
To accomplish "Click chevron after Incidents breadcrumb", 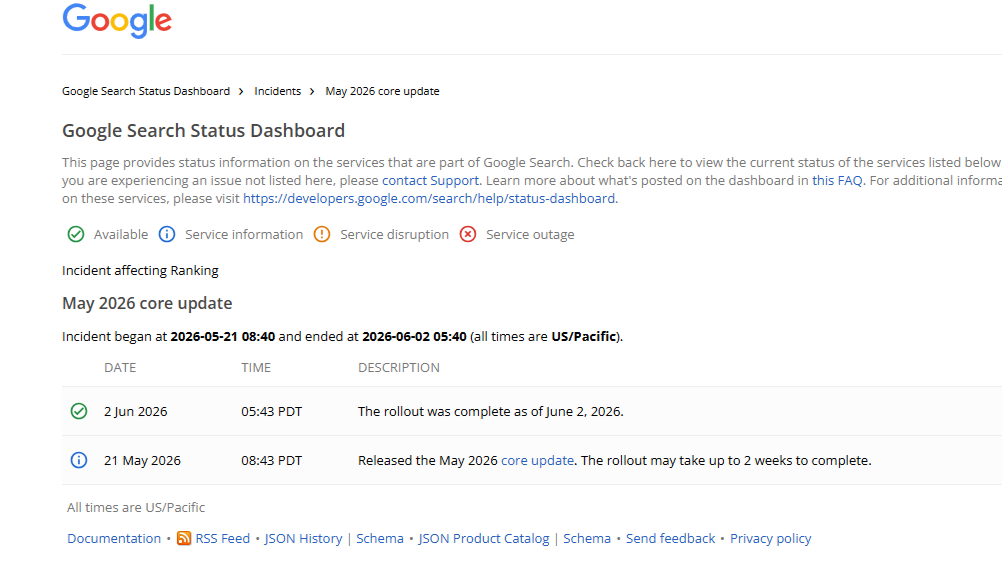I will click(312, 91).
